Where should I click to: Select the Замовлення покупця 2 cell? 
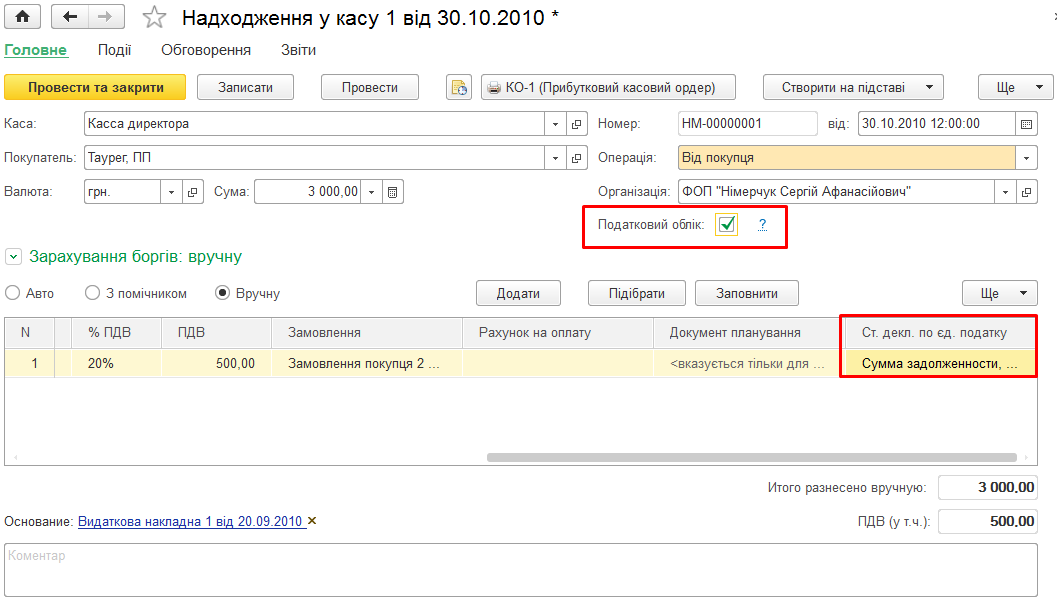(x=367, y=363)
